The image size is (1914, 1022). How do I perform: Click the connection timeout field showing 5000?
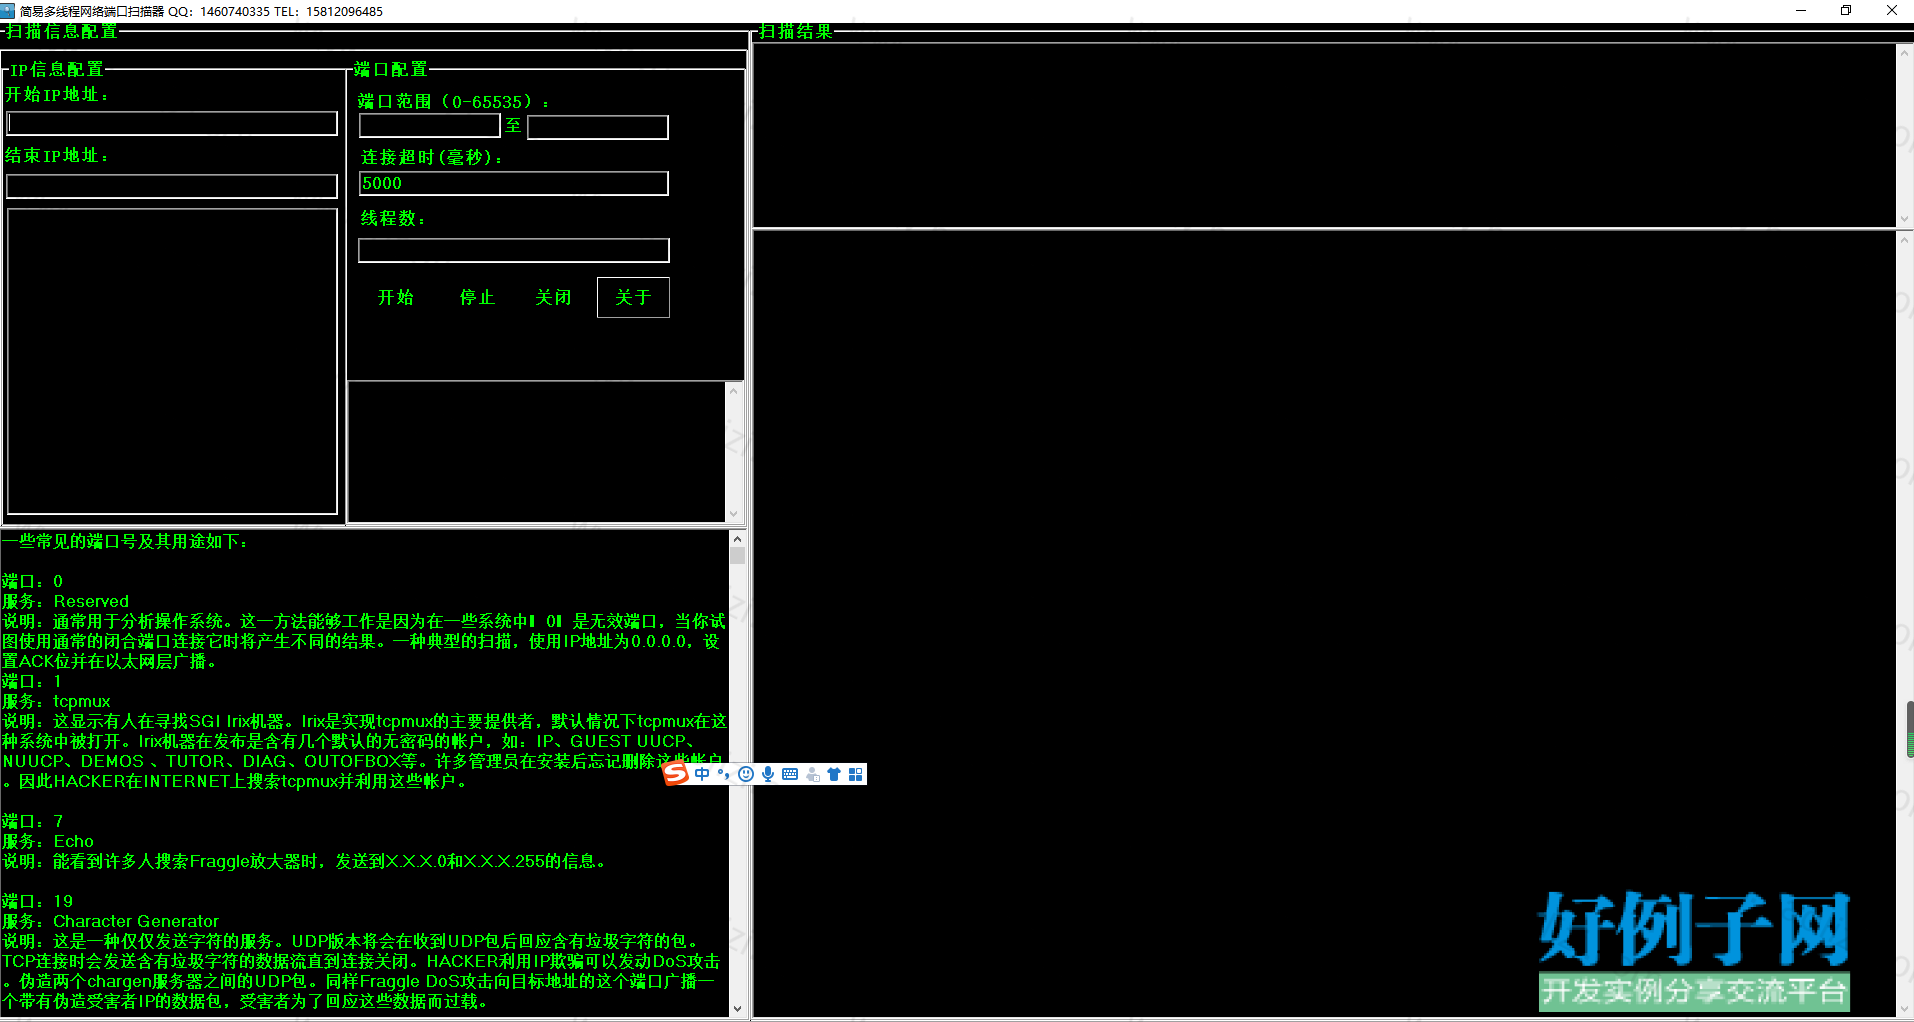pos(514,183)
